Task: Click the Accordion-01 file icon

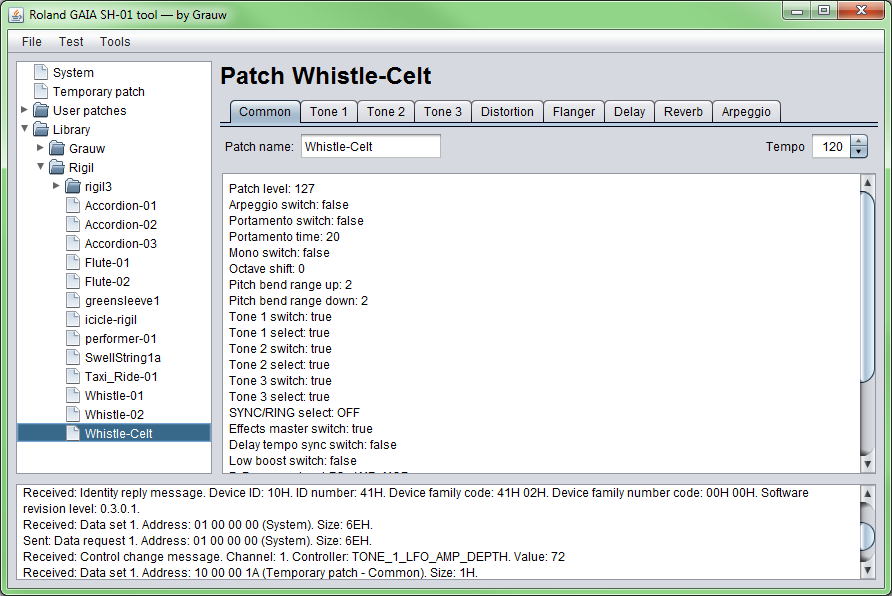Action: point(73,205)
